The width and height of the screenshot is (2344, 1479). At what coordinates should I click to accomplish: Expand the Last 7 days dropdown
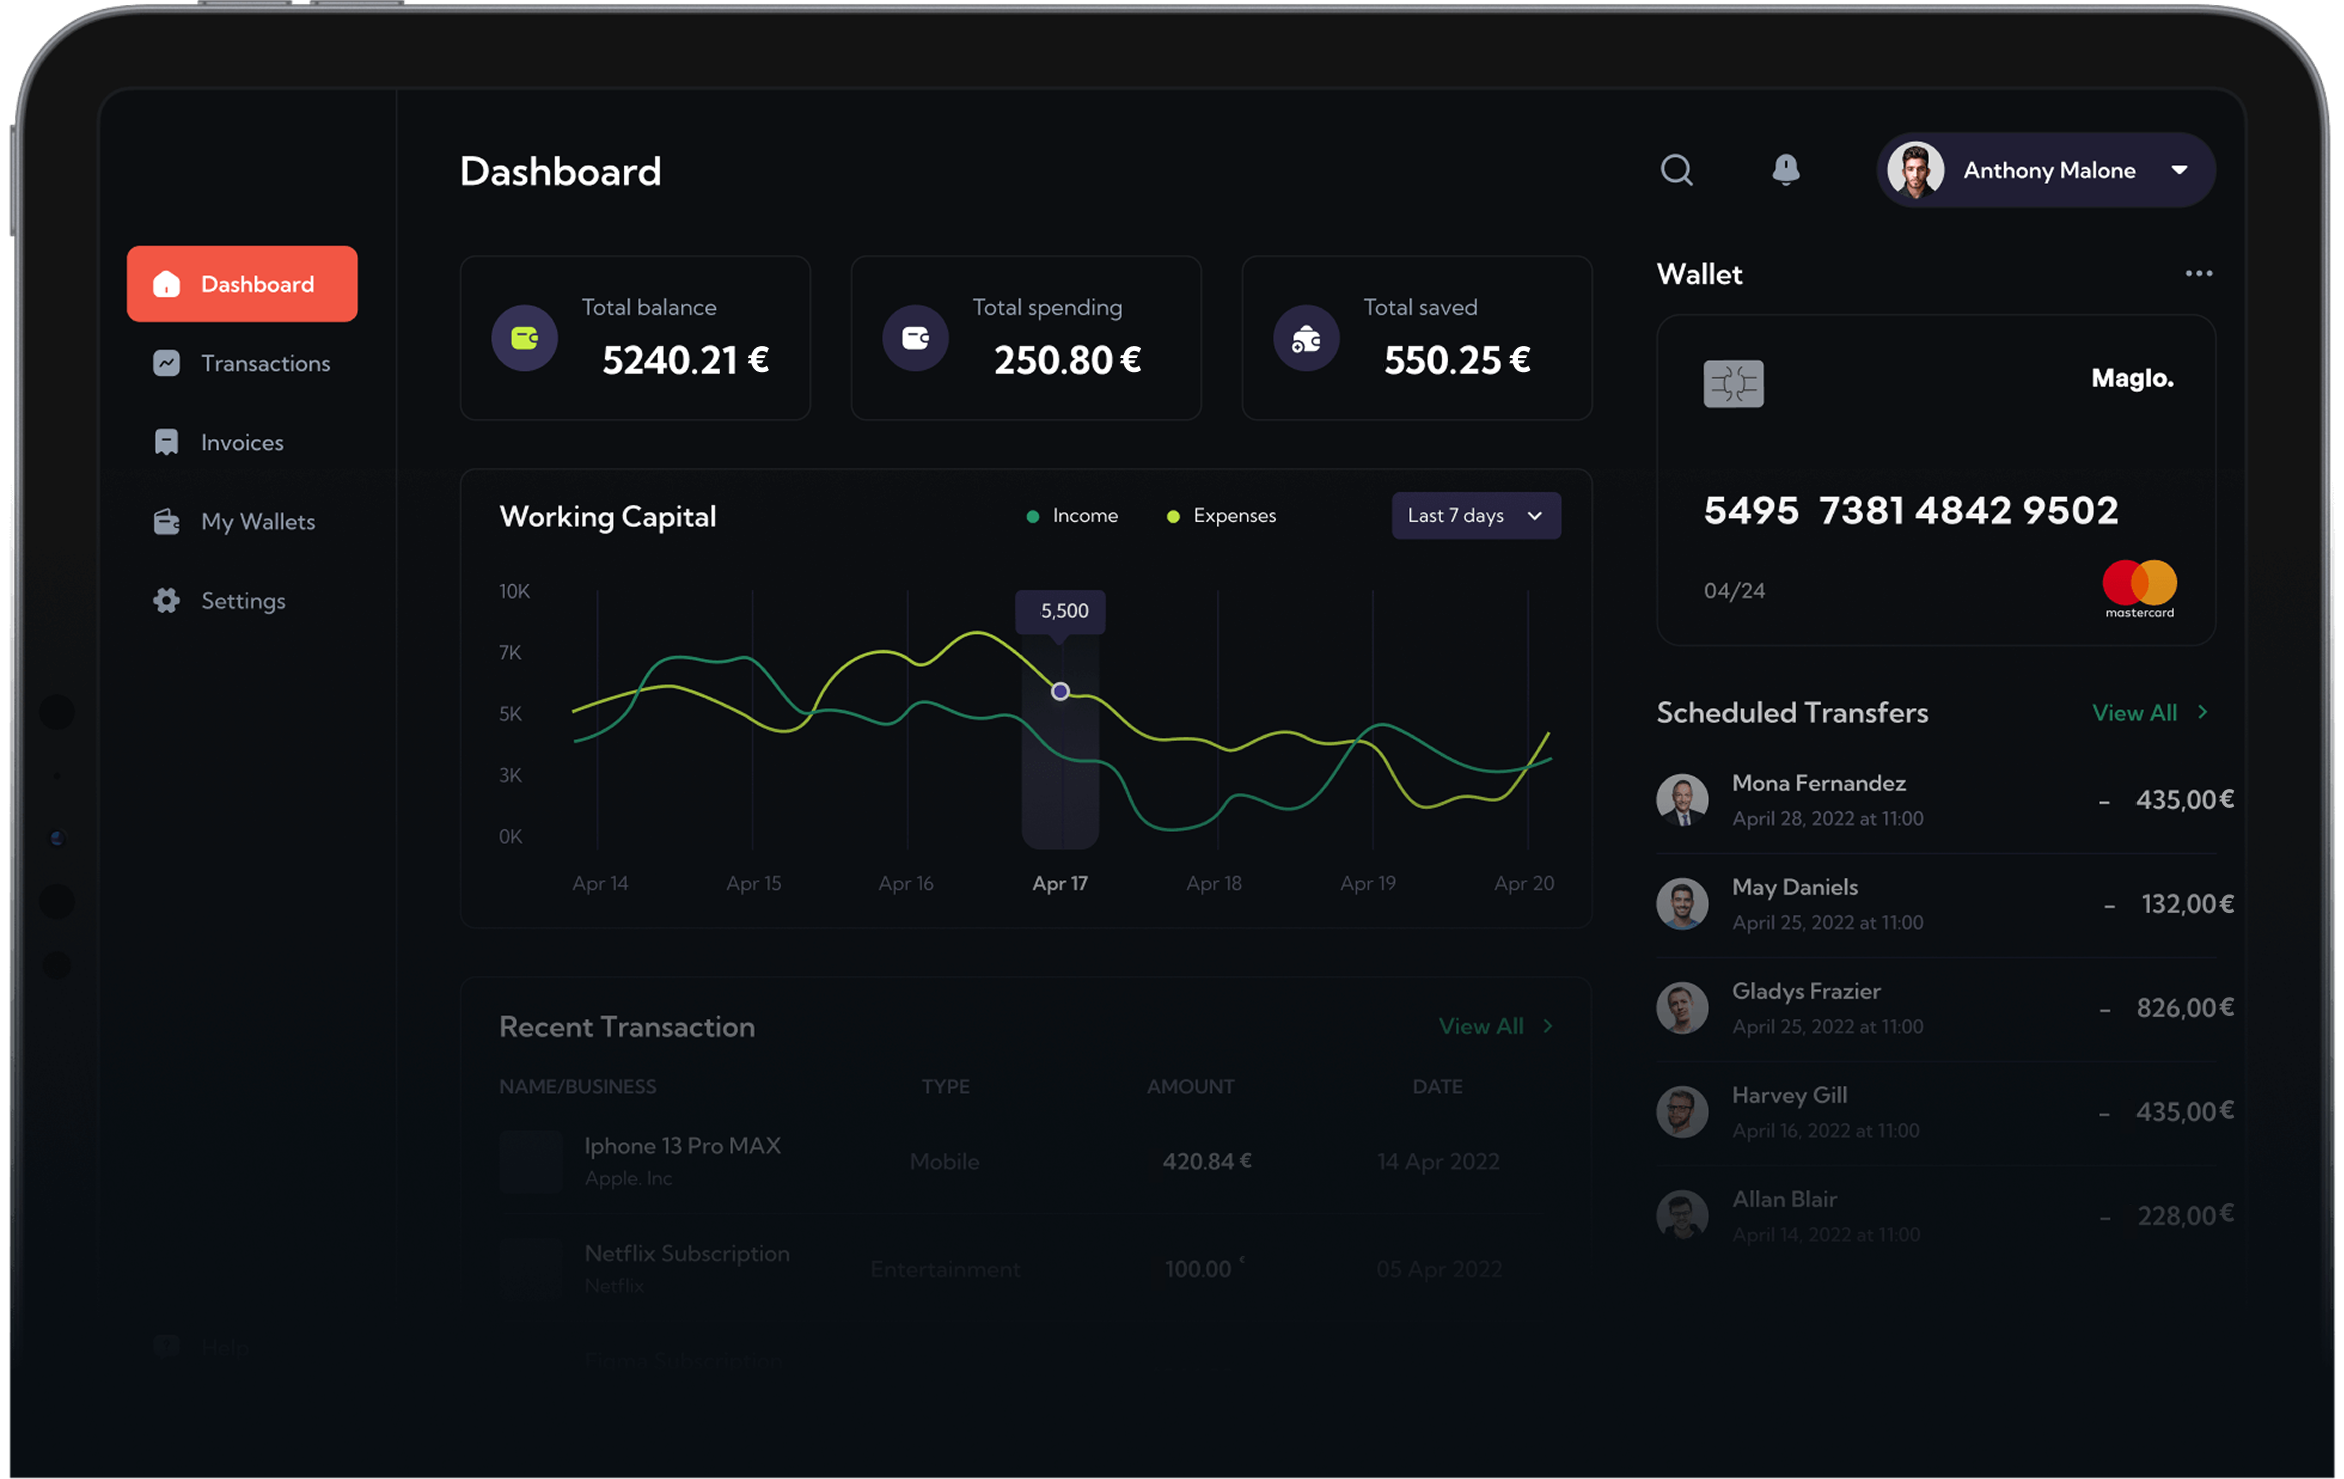coord(1475,516)
